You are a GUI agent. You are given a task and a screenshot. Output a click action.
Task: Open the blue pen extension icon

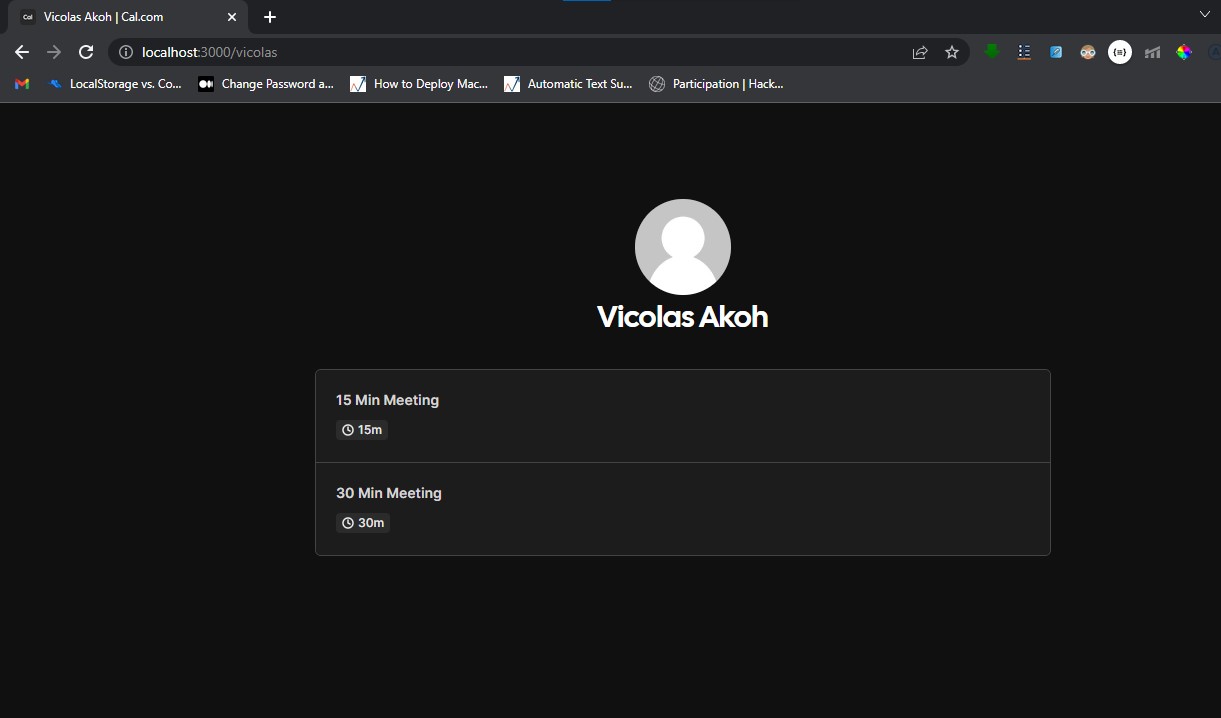point(1056,52)
